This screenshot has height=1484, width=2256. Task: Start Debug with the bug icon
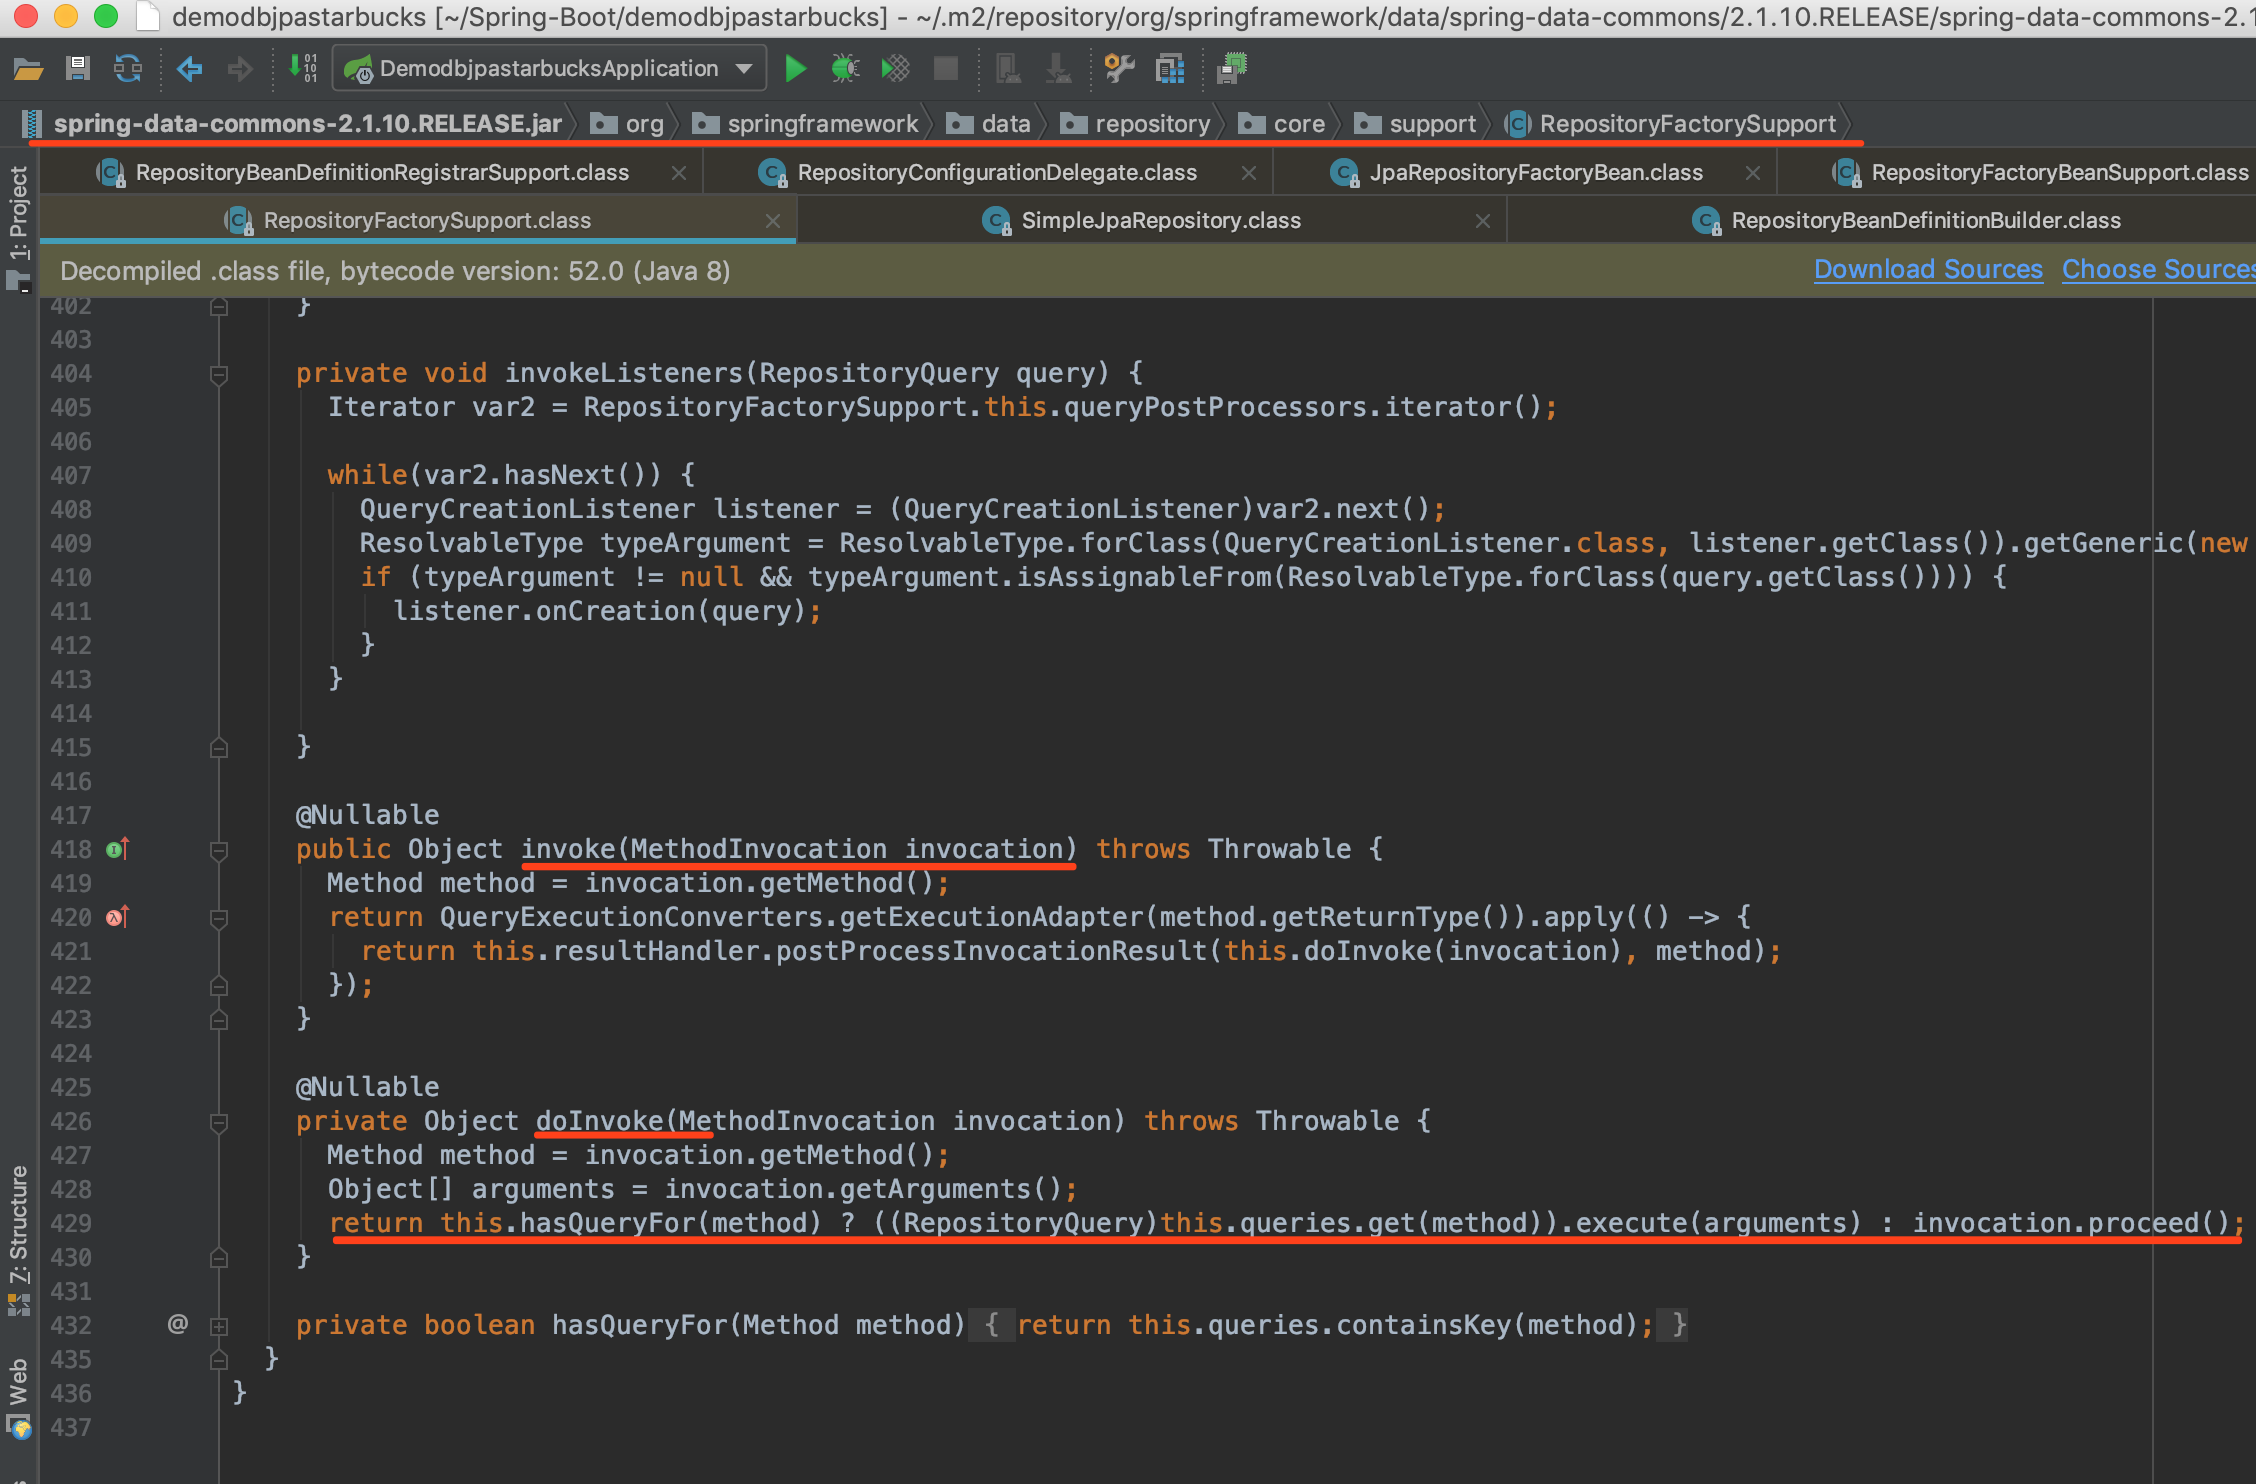845,68
